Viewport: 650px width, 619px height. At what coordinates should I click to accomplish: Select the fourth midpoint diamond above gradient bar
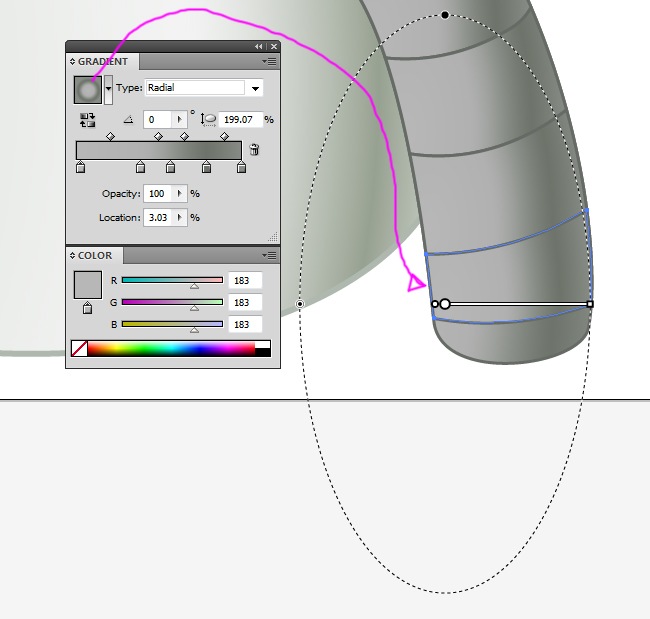coord(224,136)
